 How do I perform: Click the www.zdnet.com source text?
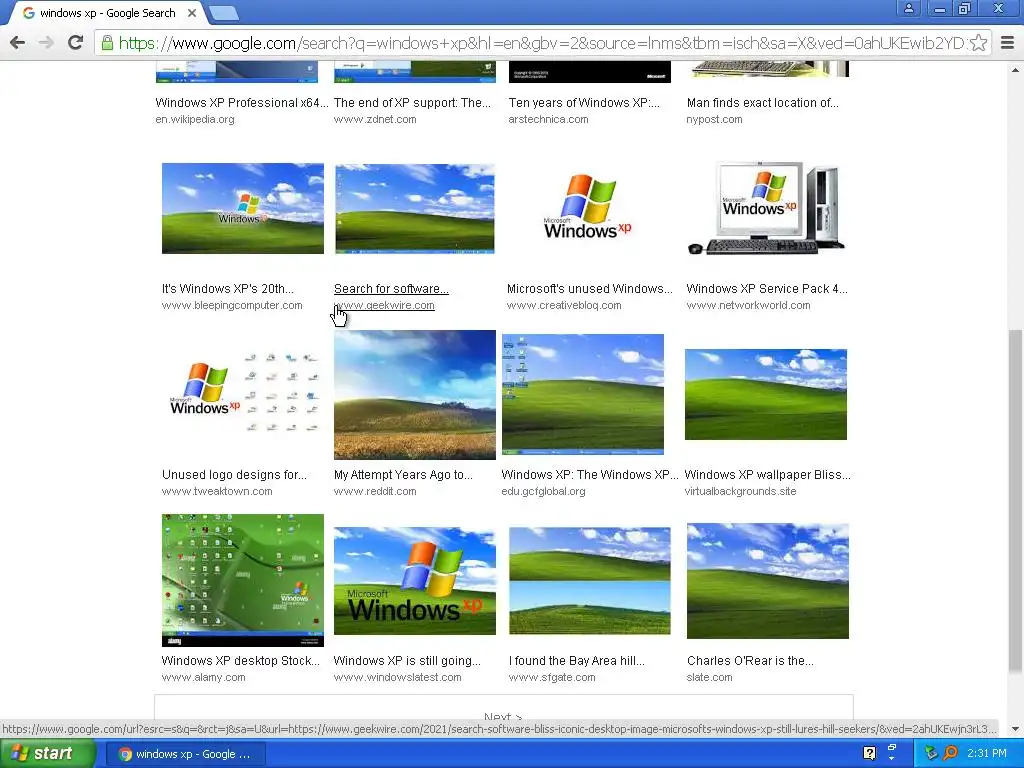pos(375,120)
